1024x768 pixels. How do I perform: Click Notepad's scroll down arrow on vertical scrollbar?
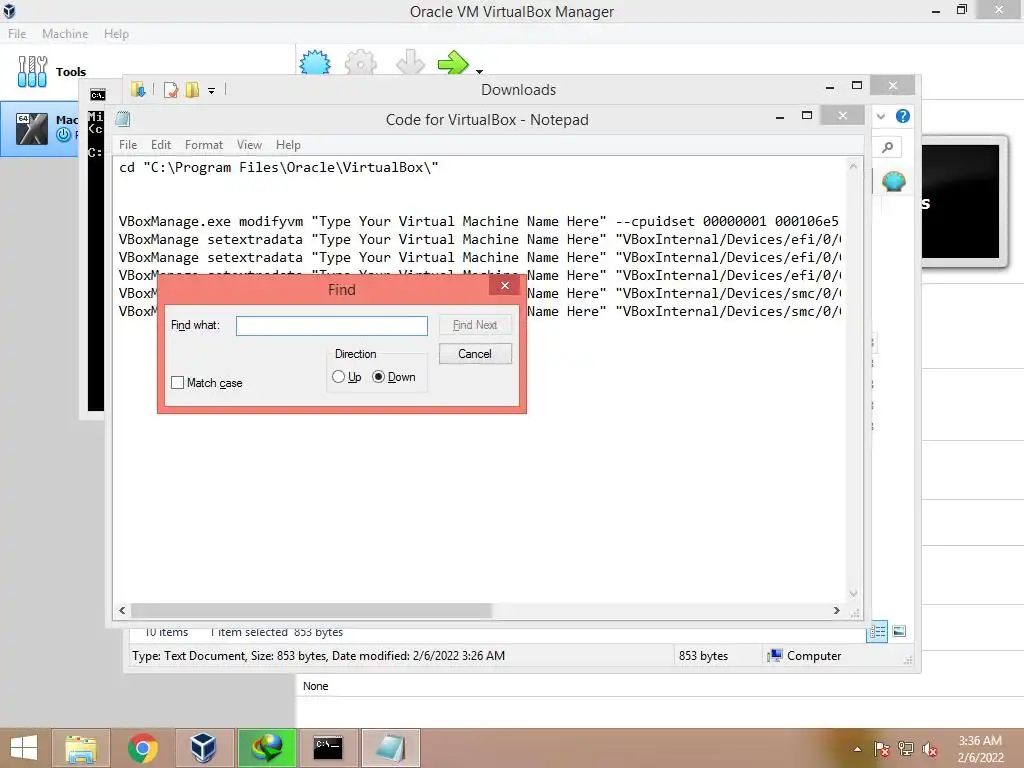point(853,593)
